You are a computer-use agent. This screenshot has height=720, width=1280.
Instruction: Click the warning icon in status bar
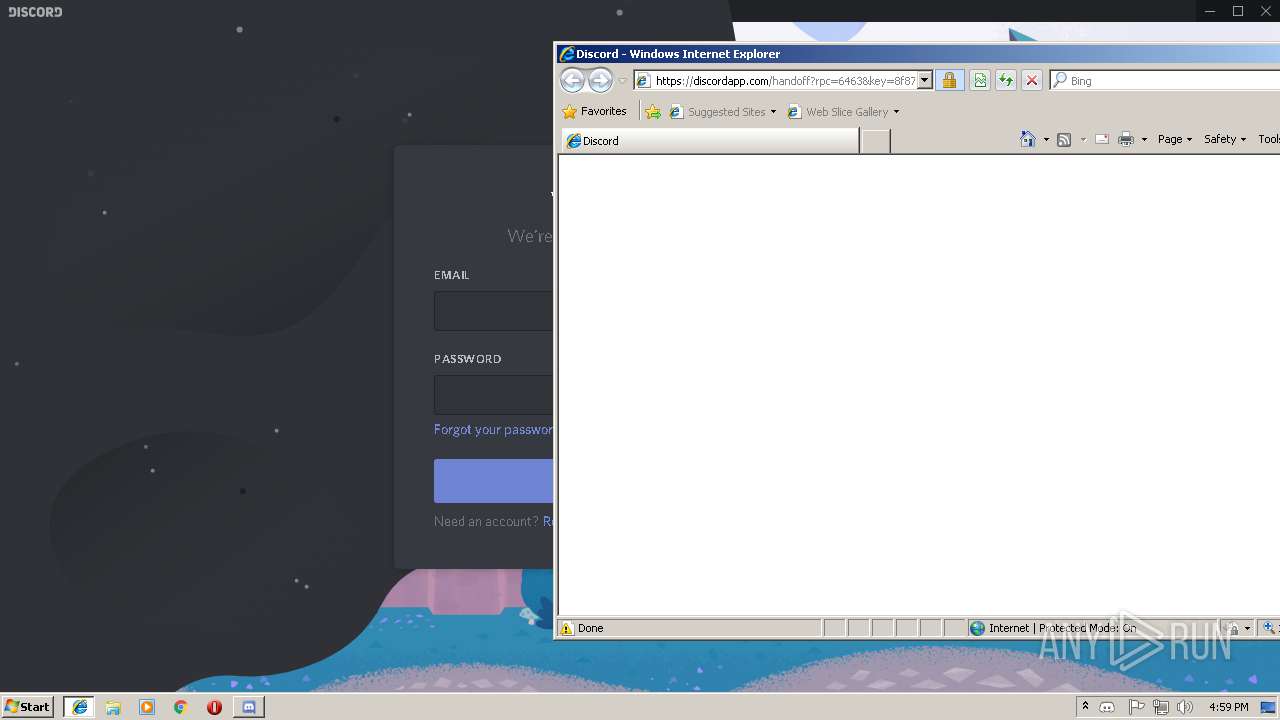tap(567, 628)
